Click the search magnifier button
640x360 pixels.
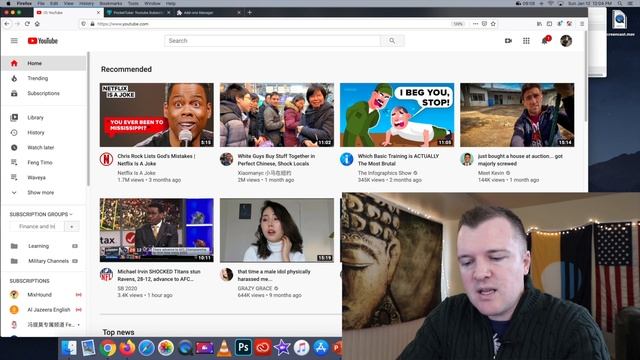pos(392,41)
